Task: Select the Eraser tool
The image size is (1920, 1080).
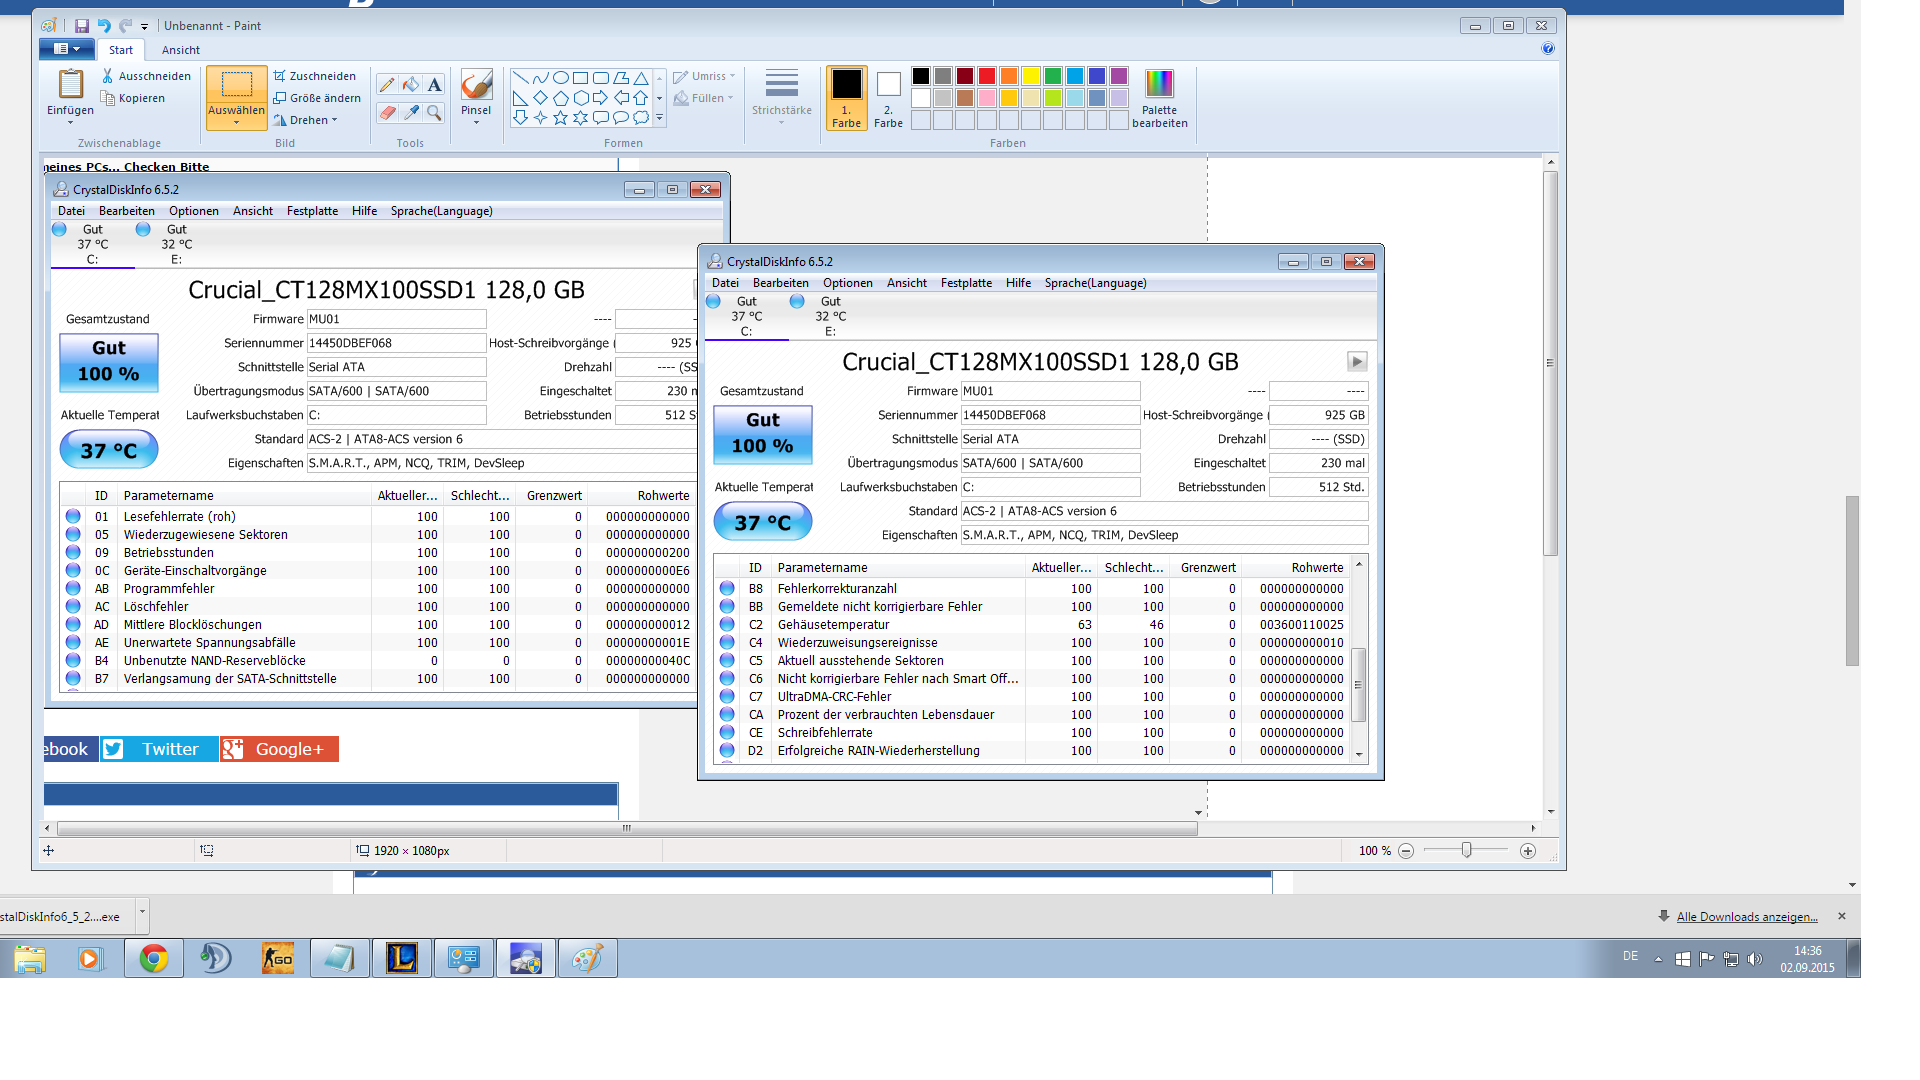Action: [387, 113]
